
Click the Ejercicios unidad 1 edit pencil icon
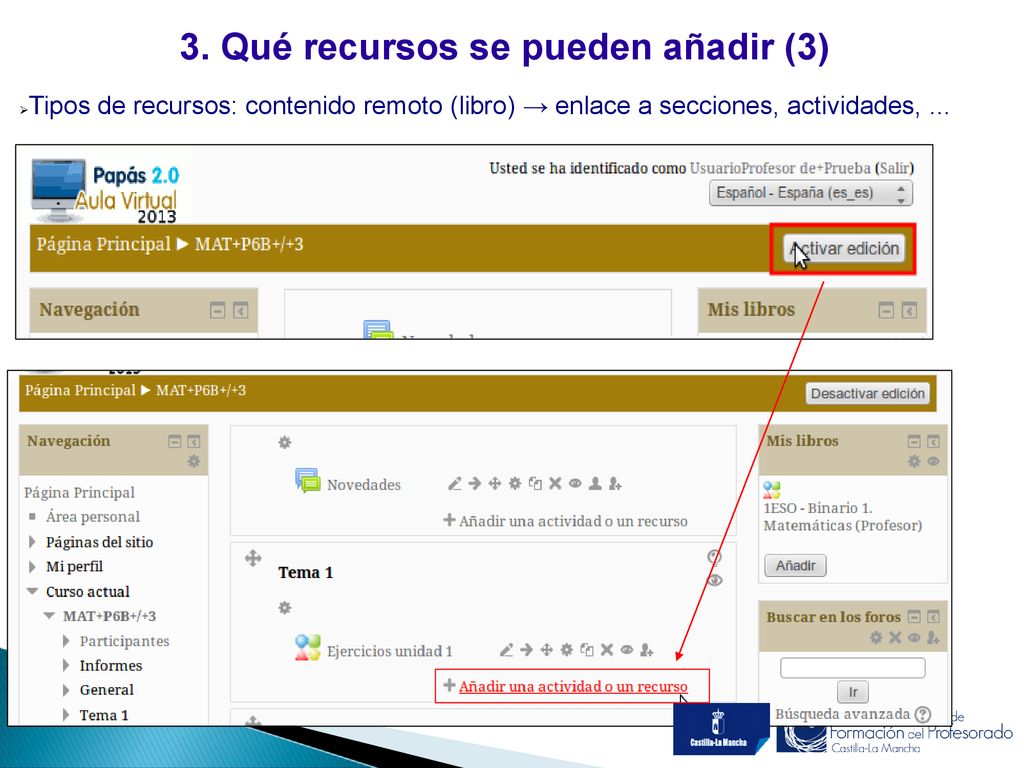coord(506,650)
